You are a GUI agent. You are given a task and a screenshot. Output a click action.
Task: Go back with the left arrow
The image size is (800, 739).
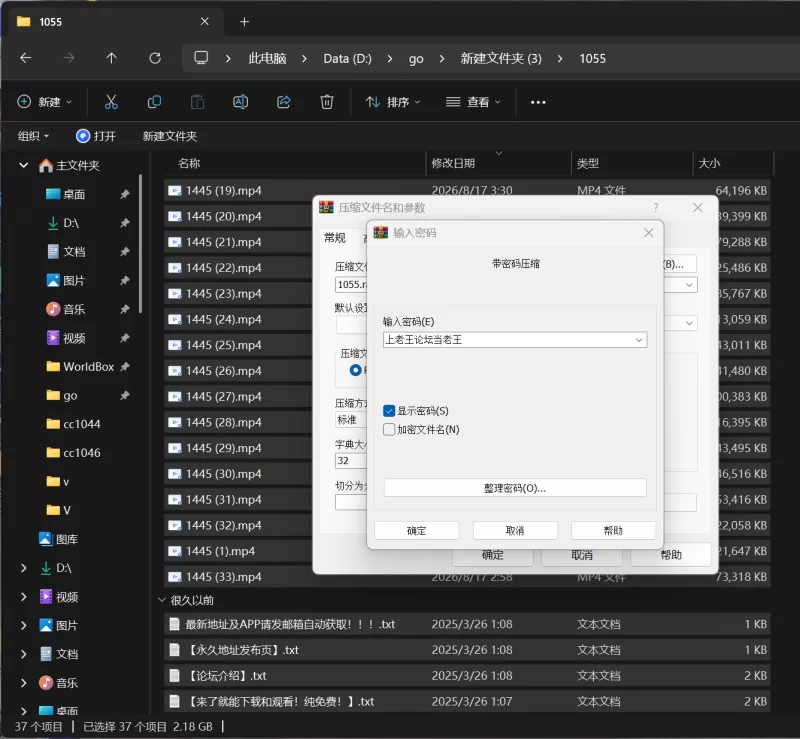(x=26, y=58)
